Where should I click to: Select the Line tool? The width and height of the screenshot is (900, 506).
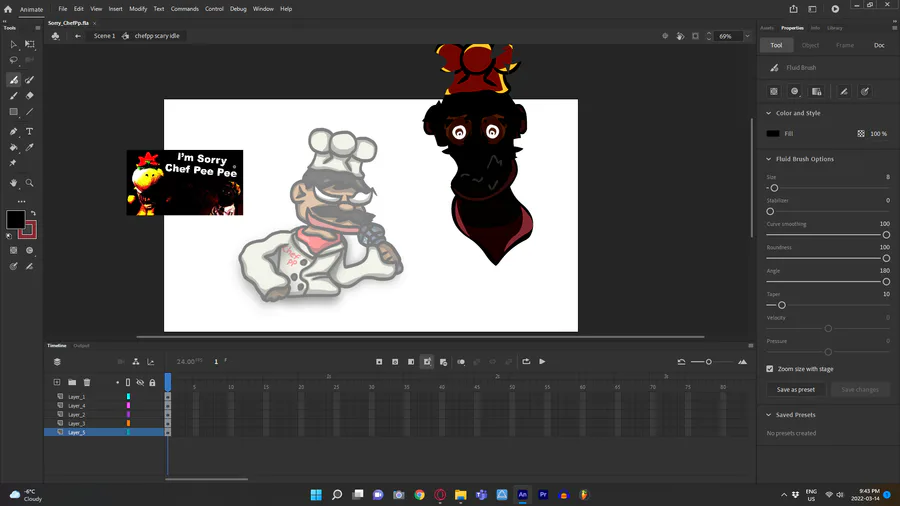point(29,112)
